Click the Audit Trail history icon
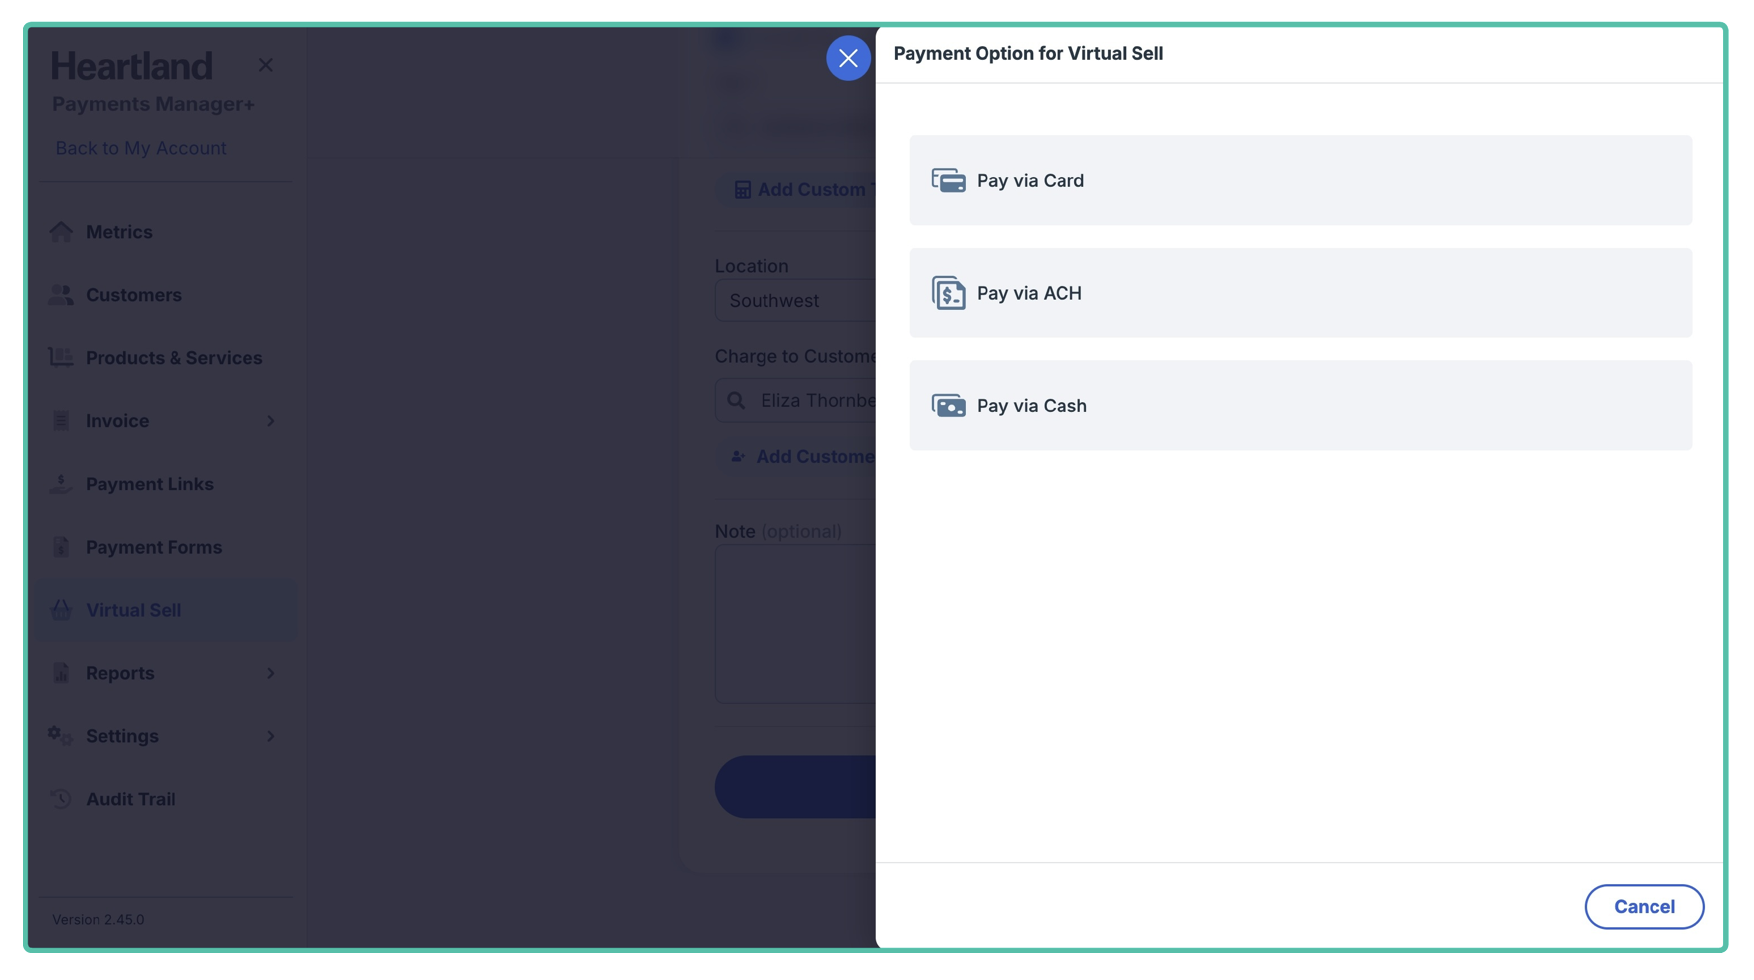 61,799
